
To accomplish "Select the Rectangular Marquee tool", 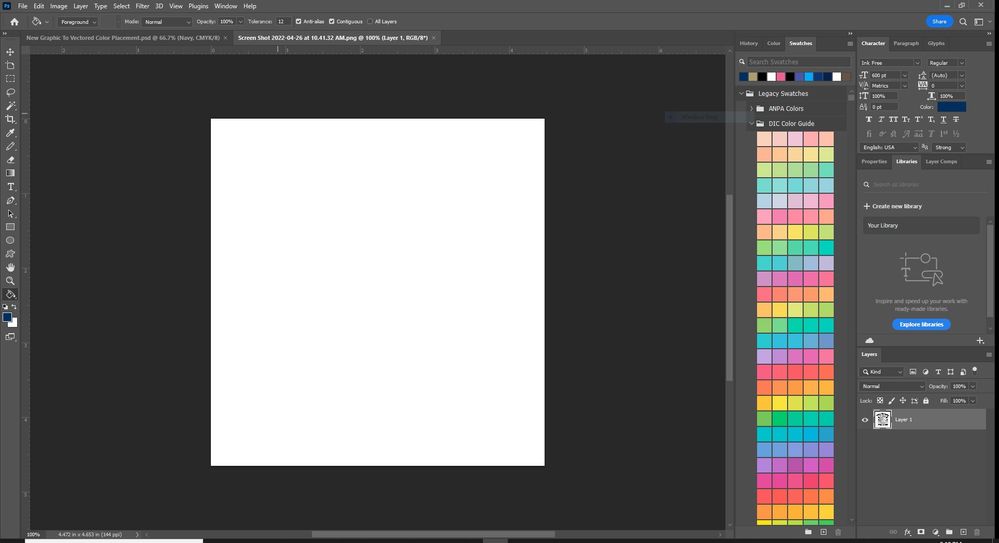I will pos(10,79).
